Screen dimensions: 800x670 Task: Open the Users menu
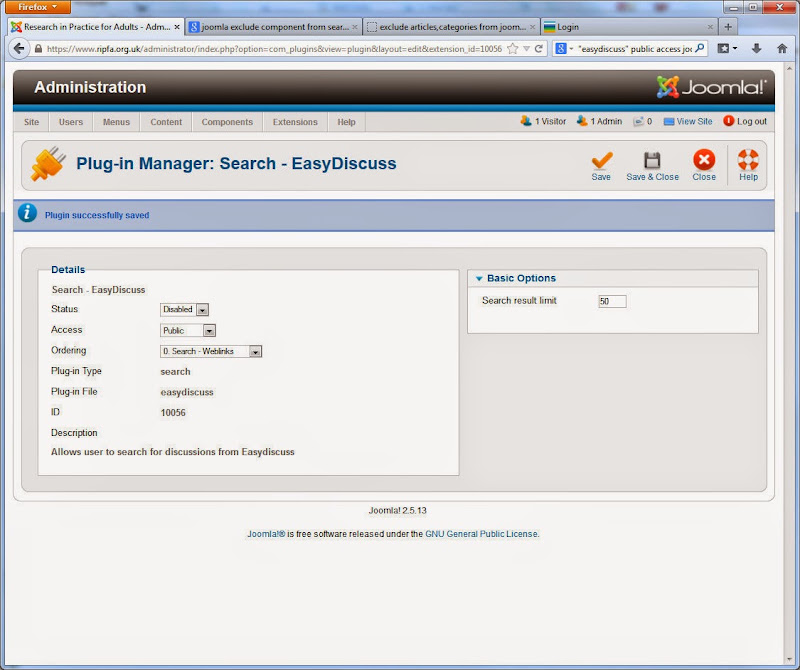click(70, 122)
